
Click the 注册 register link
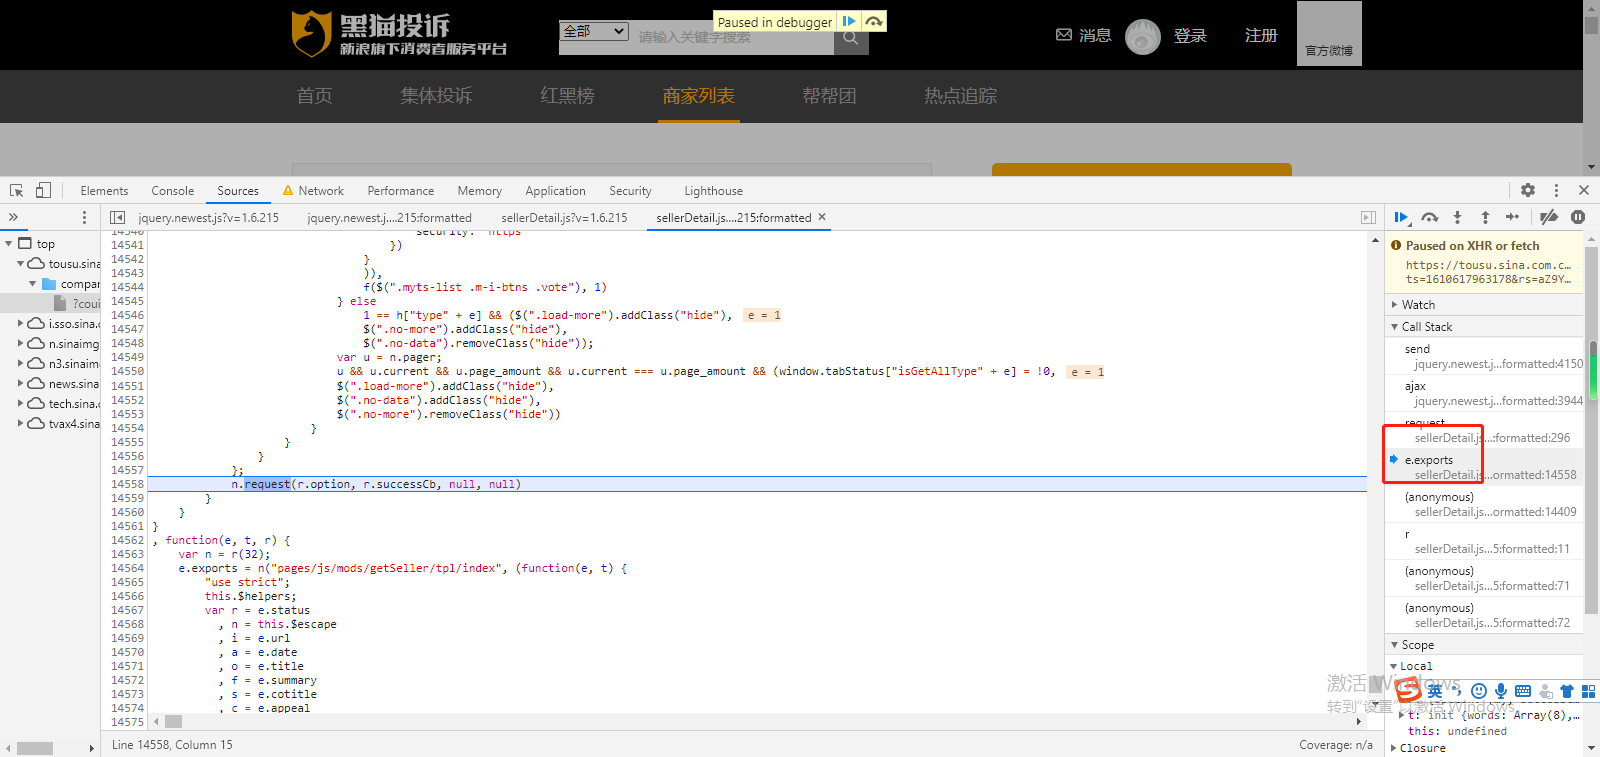(x=1261, y=36)
